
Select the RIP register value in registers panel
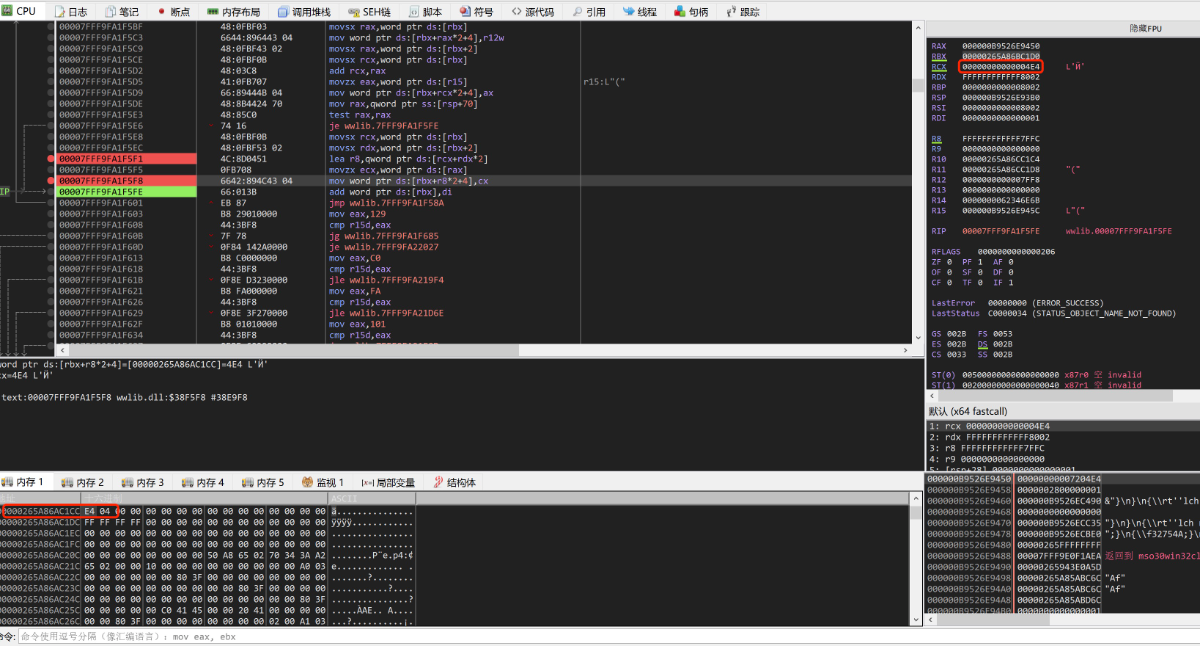(x=1000, y=230)
